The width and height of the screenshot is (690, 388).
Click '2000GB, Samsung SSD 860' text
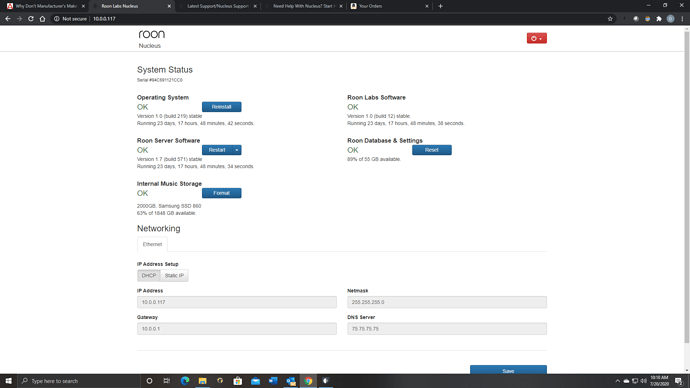[x=169, y=206]
